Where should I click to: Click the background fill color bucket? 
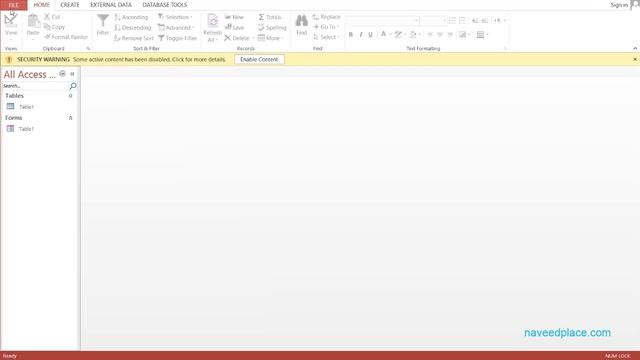click(413, 35)
